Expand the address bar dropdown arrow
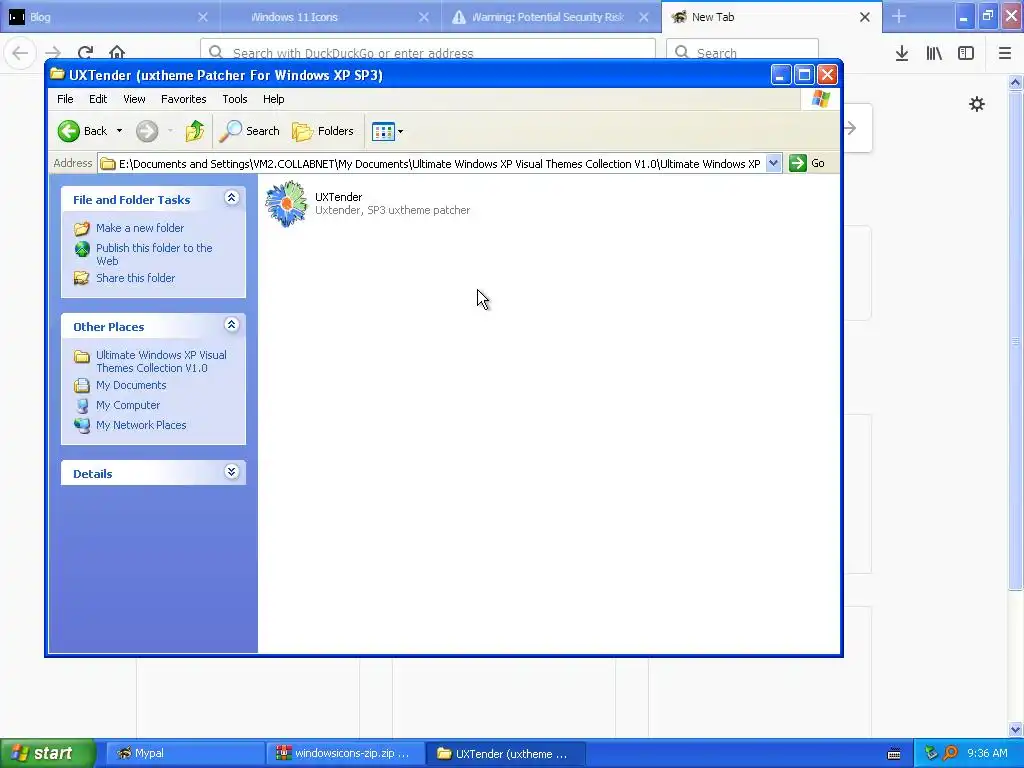1024x768 pixels. click(773, 163)
